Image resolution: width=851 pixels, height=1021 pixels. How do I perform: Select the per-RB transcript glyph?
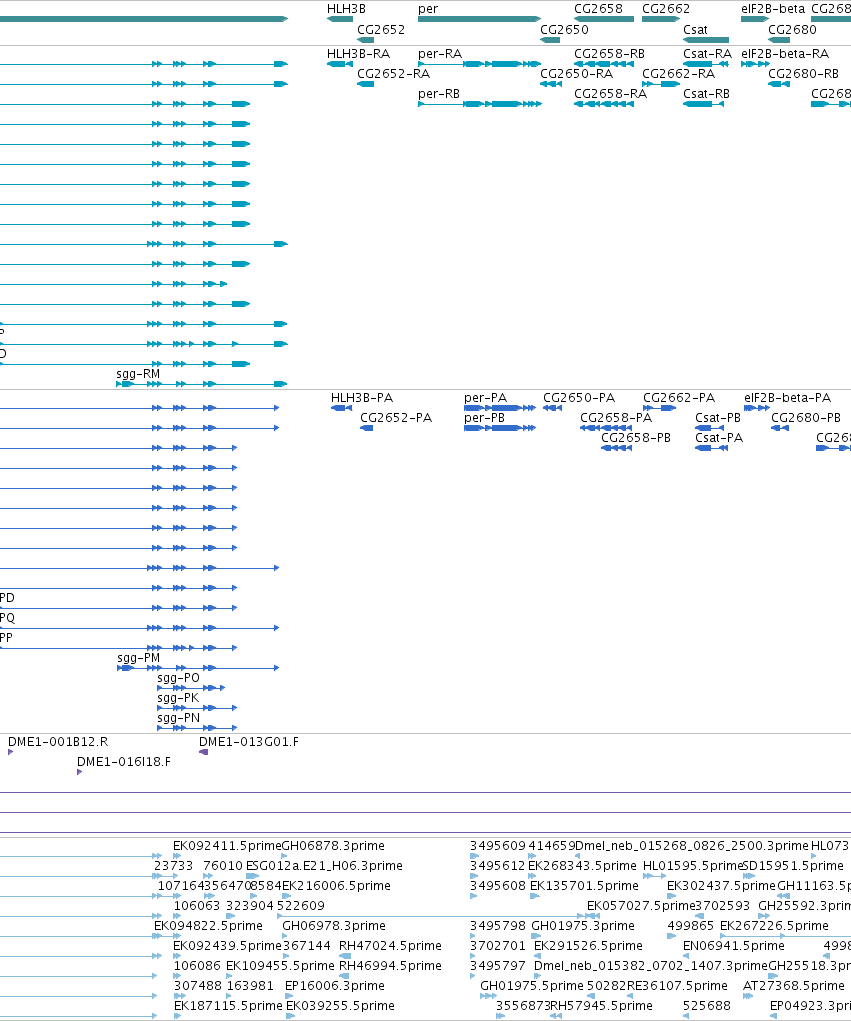(479, 104)
